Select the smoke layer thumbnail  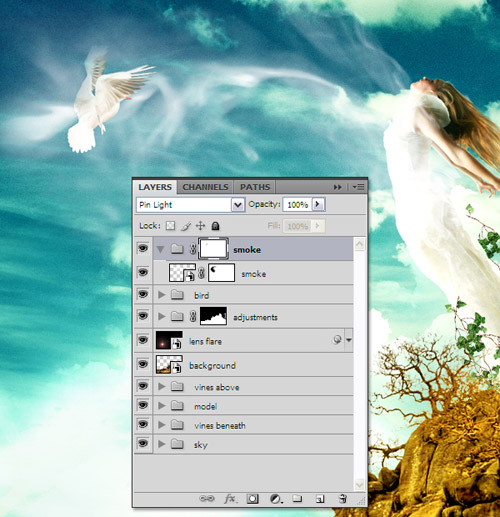[x=182, y=273]
